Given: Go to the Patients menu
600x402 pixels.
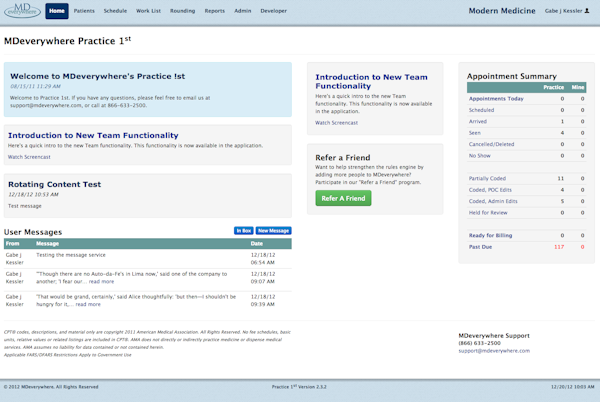Looking at the screenshot, I should (x=84, y=11).
